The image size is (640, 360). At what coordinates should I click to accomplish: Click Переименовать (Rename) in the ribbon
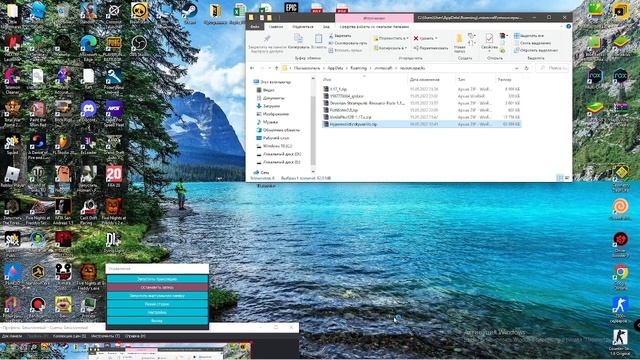430,48
